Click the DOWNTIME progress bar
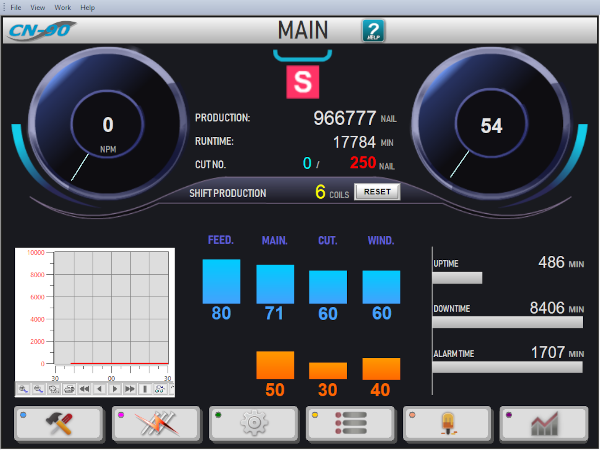This screenshot has width=600, height=450. 508,322
